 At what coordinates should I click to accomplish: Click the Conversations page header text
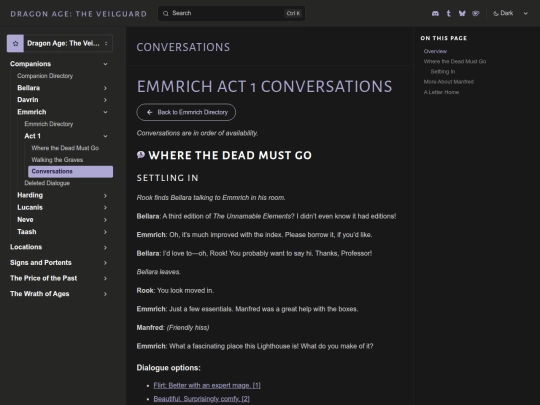tap(183, 47)
